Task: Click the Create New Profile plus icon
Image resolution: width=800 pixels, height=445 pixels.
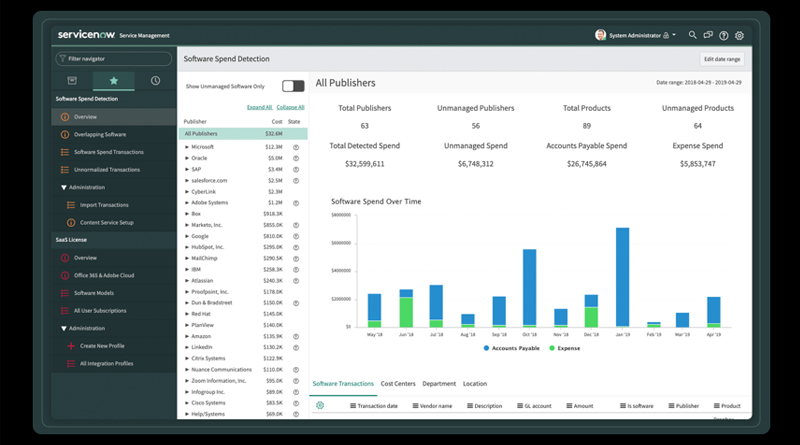Action: point(71,346)
